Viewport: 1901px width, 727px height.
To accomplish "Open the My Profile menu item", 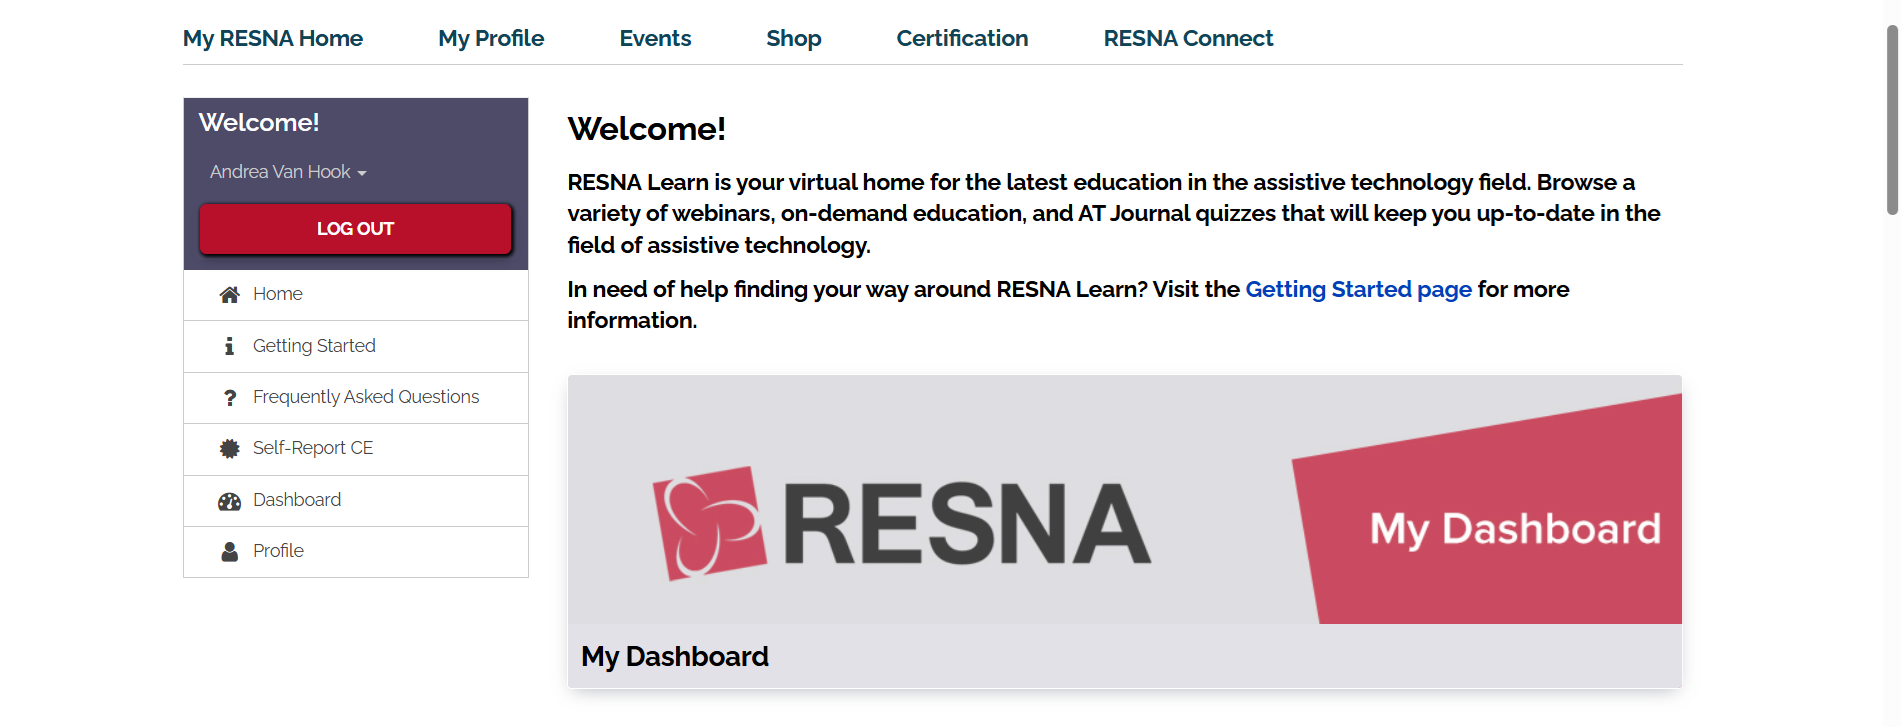I will [x=491, y=38].
